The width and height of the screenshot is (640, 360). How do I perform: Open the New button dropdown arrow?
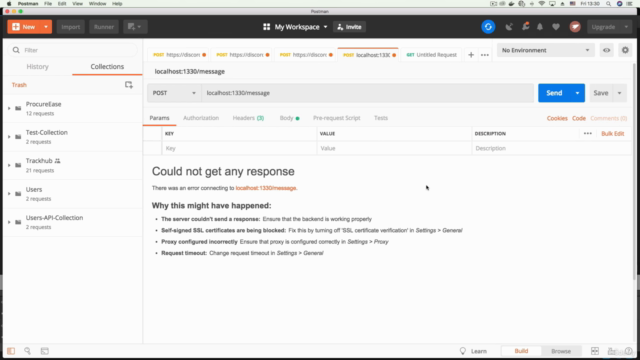[x=46, y=27]
